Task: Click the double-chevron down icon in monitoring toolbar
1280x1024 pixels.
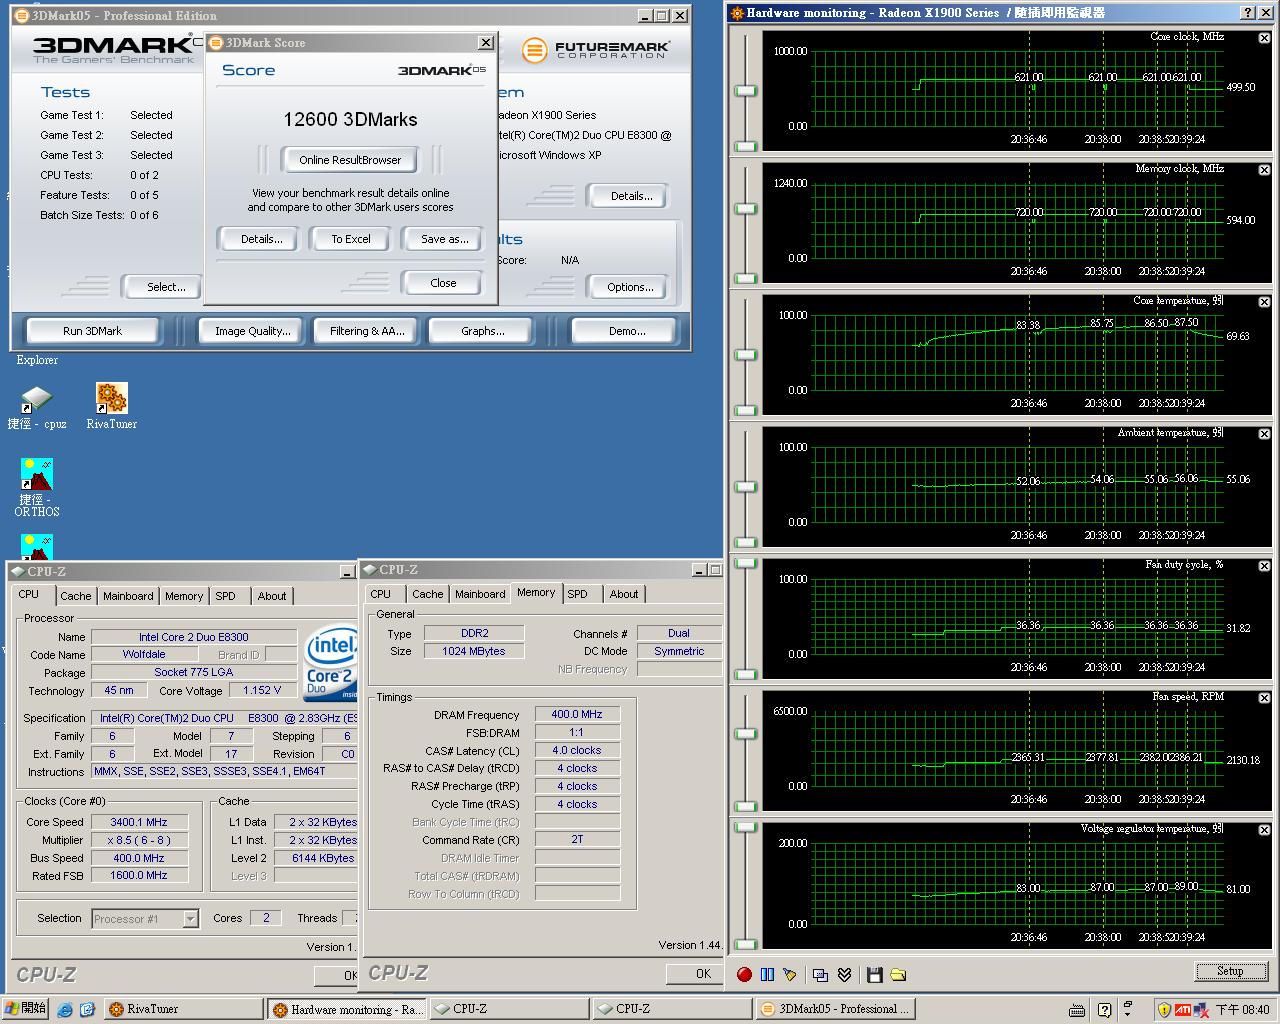Action: point(844,974)
